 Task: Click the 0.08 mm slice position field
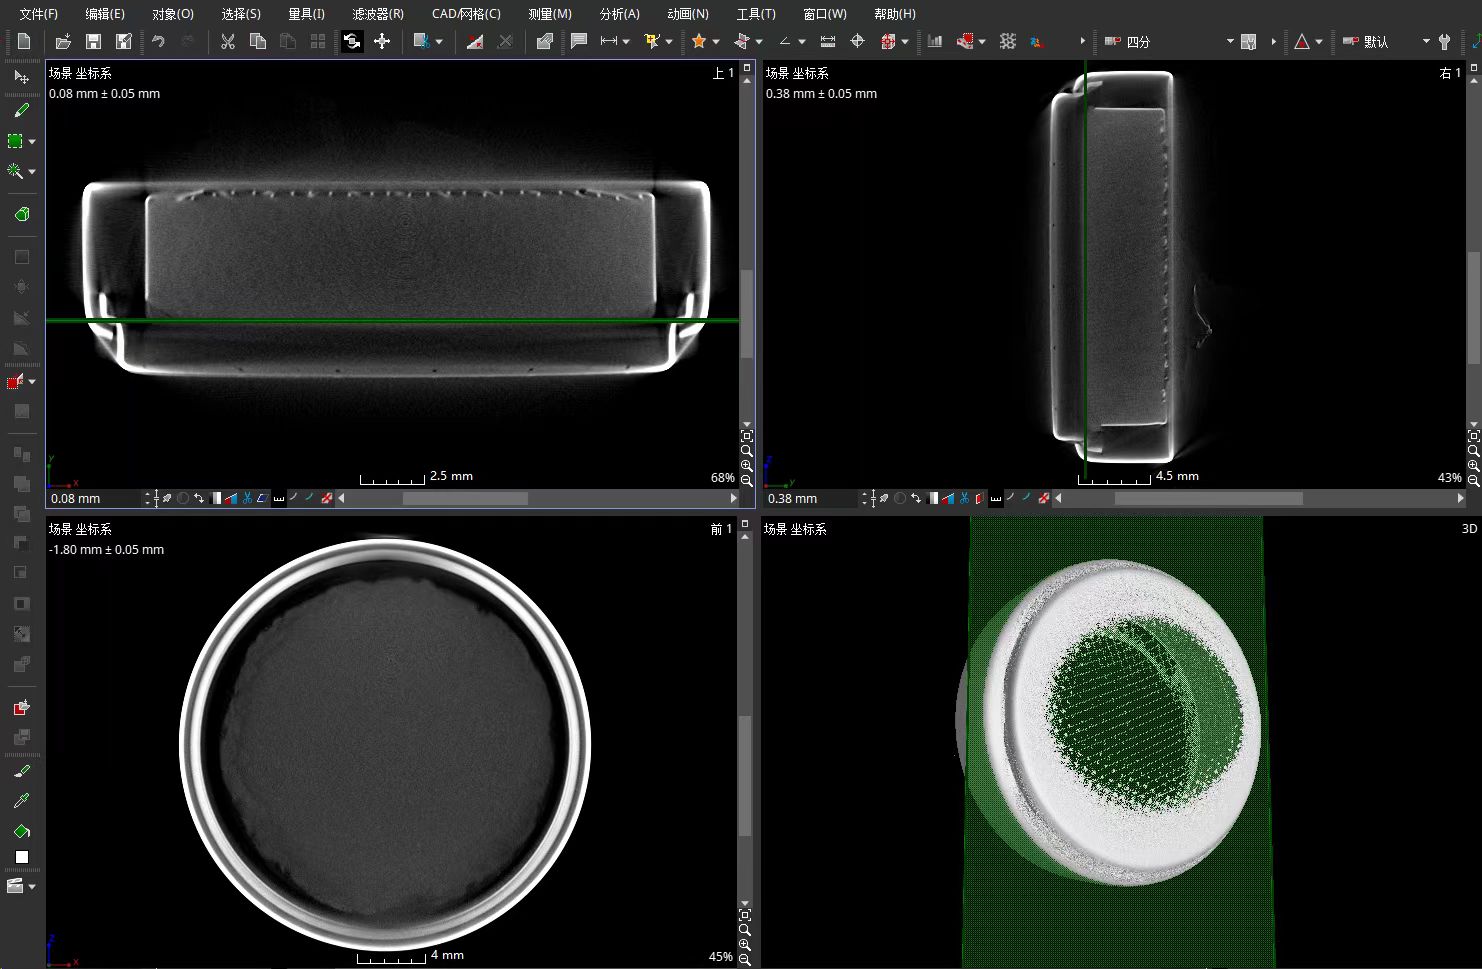pos(95,498)
